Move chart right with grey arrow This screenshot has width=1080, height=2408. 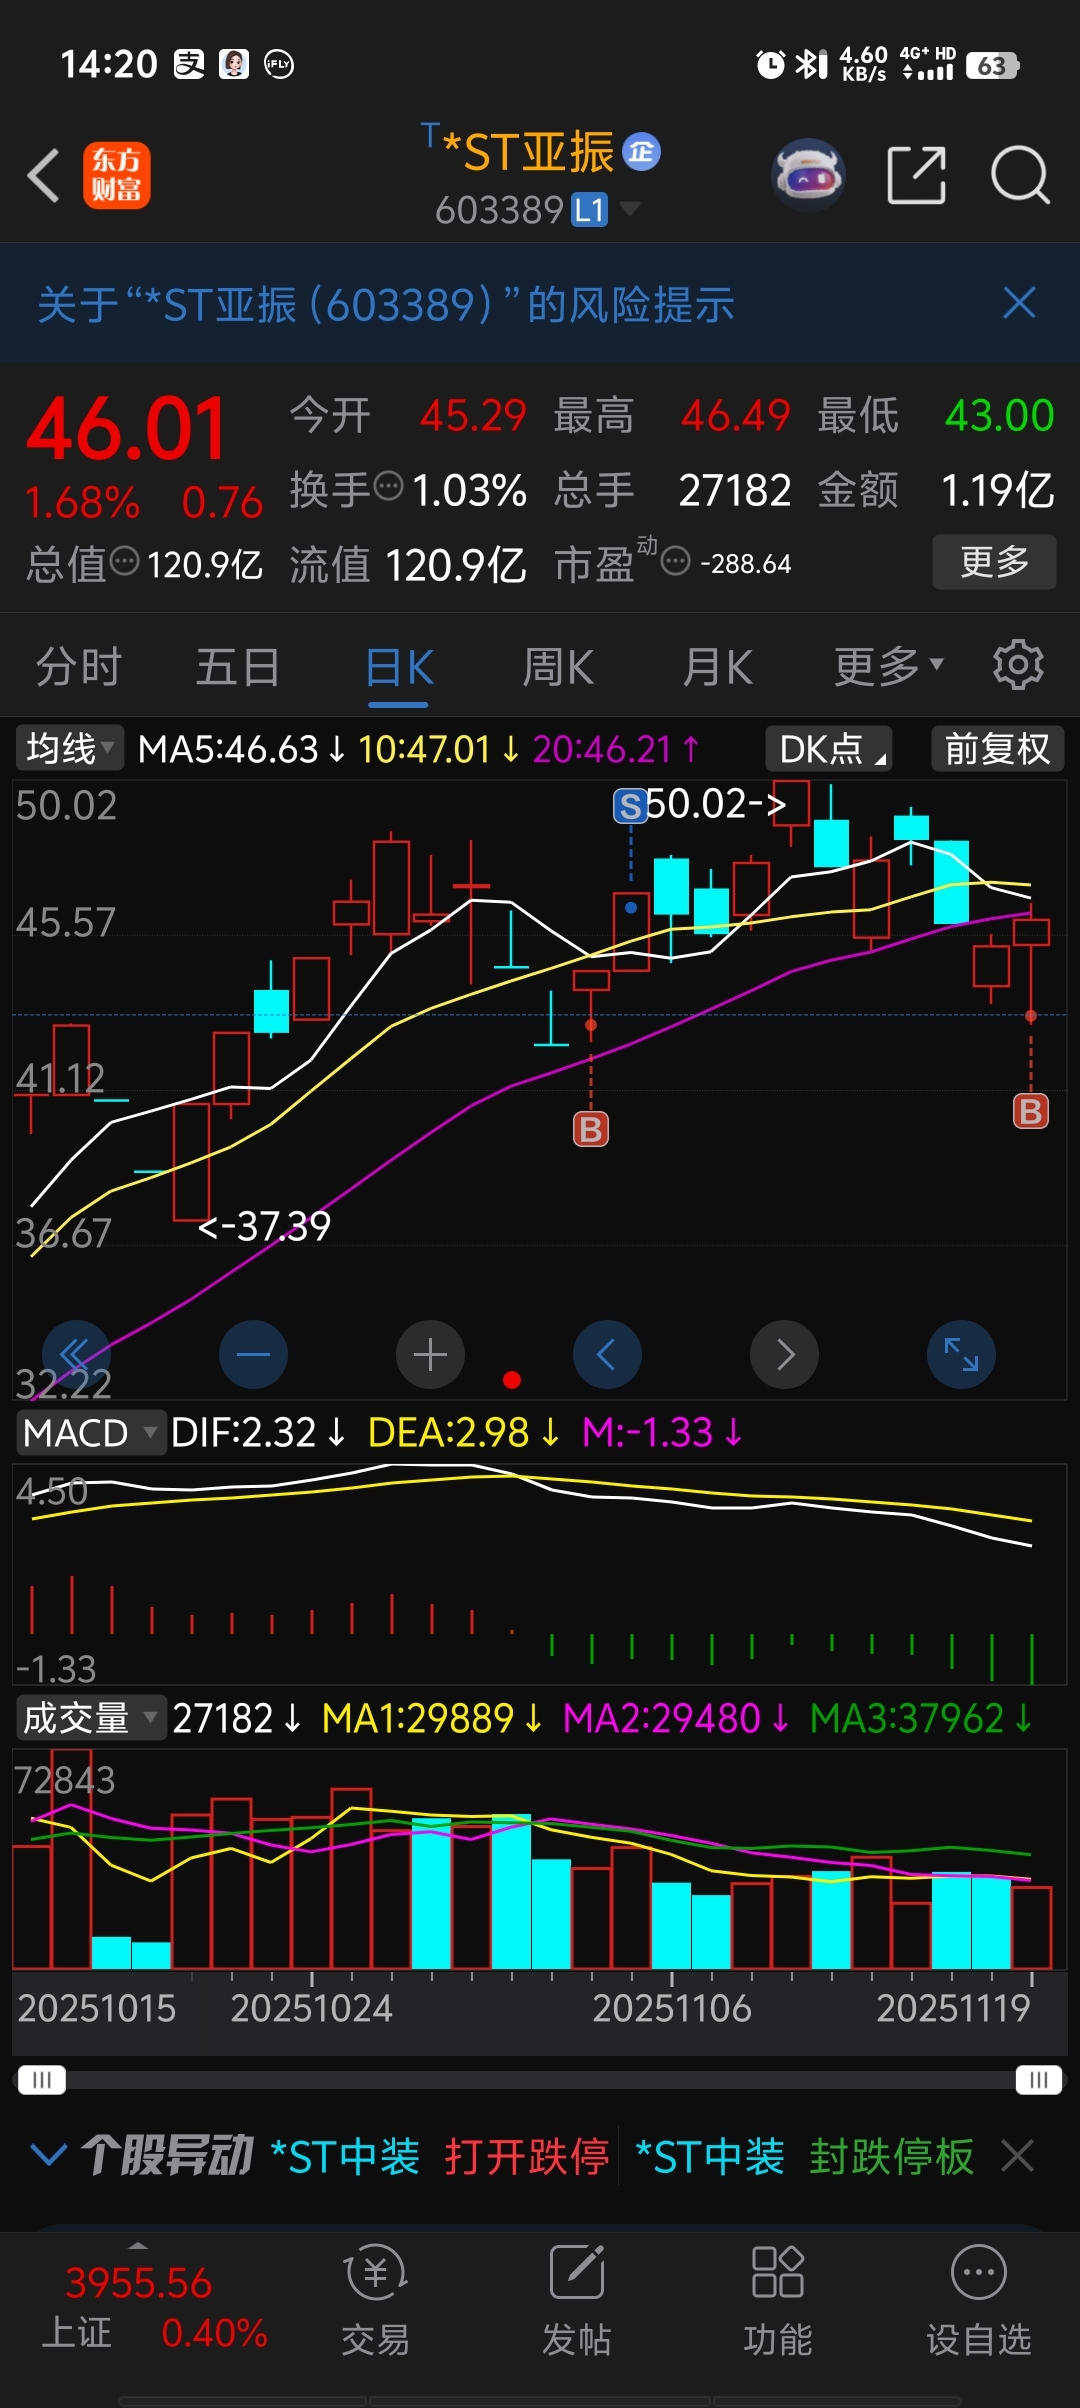point(784,1355)
